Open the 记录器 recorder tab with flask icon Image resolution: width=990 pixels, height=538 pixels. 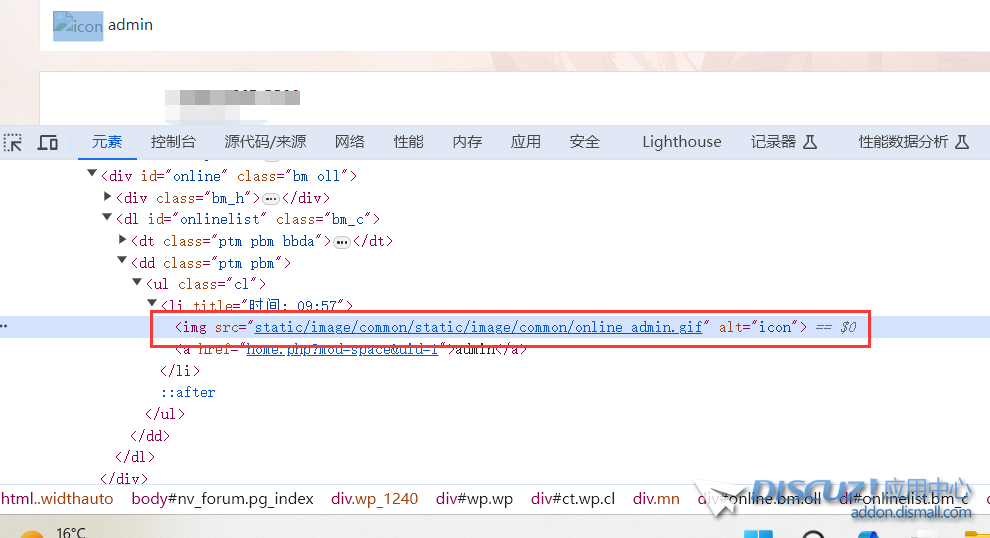tap(783, 142)
